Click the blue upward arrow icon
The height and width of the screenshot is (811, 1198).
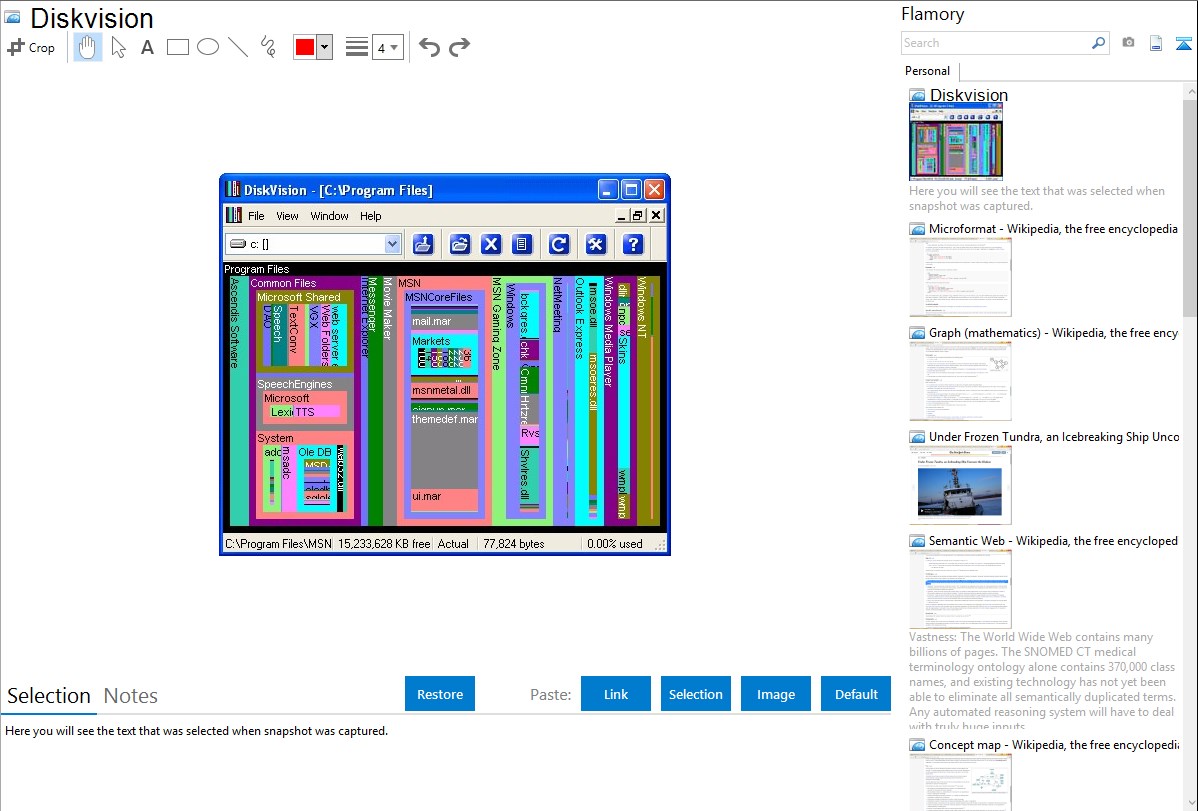click(1183, 43)
